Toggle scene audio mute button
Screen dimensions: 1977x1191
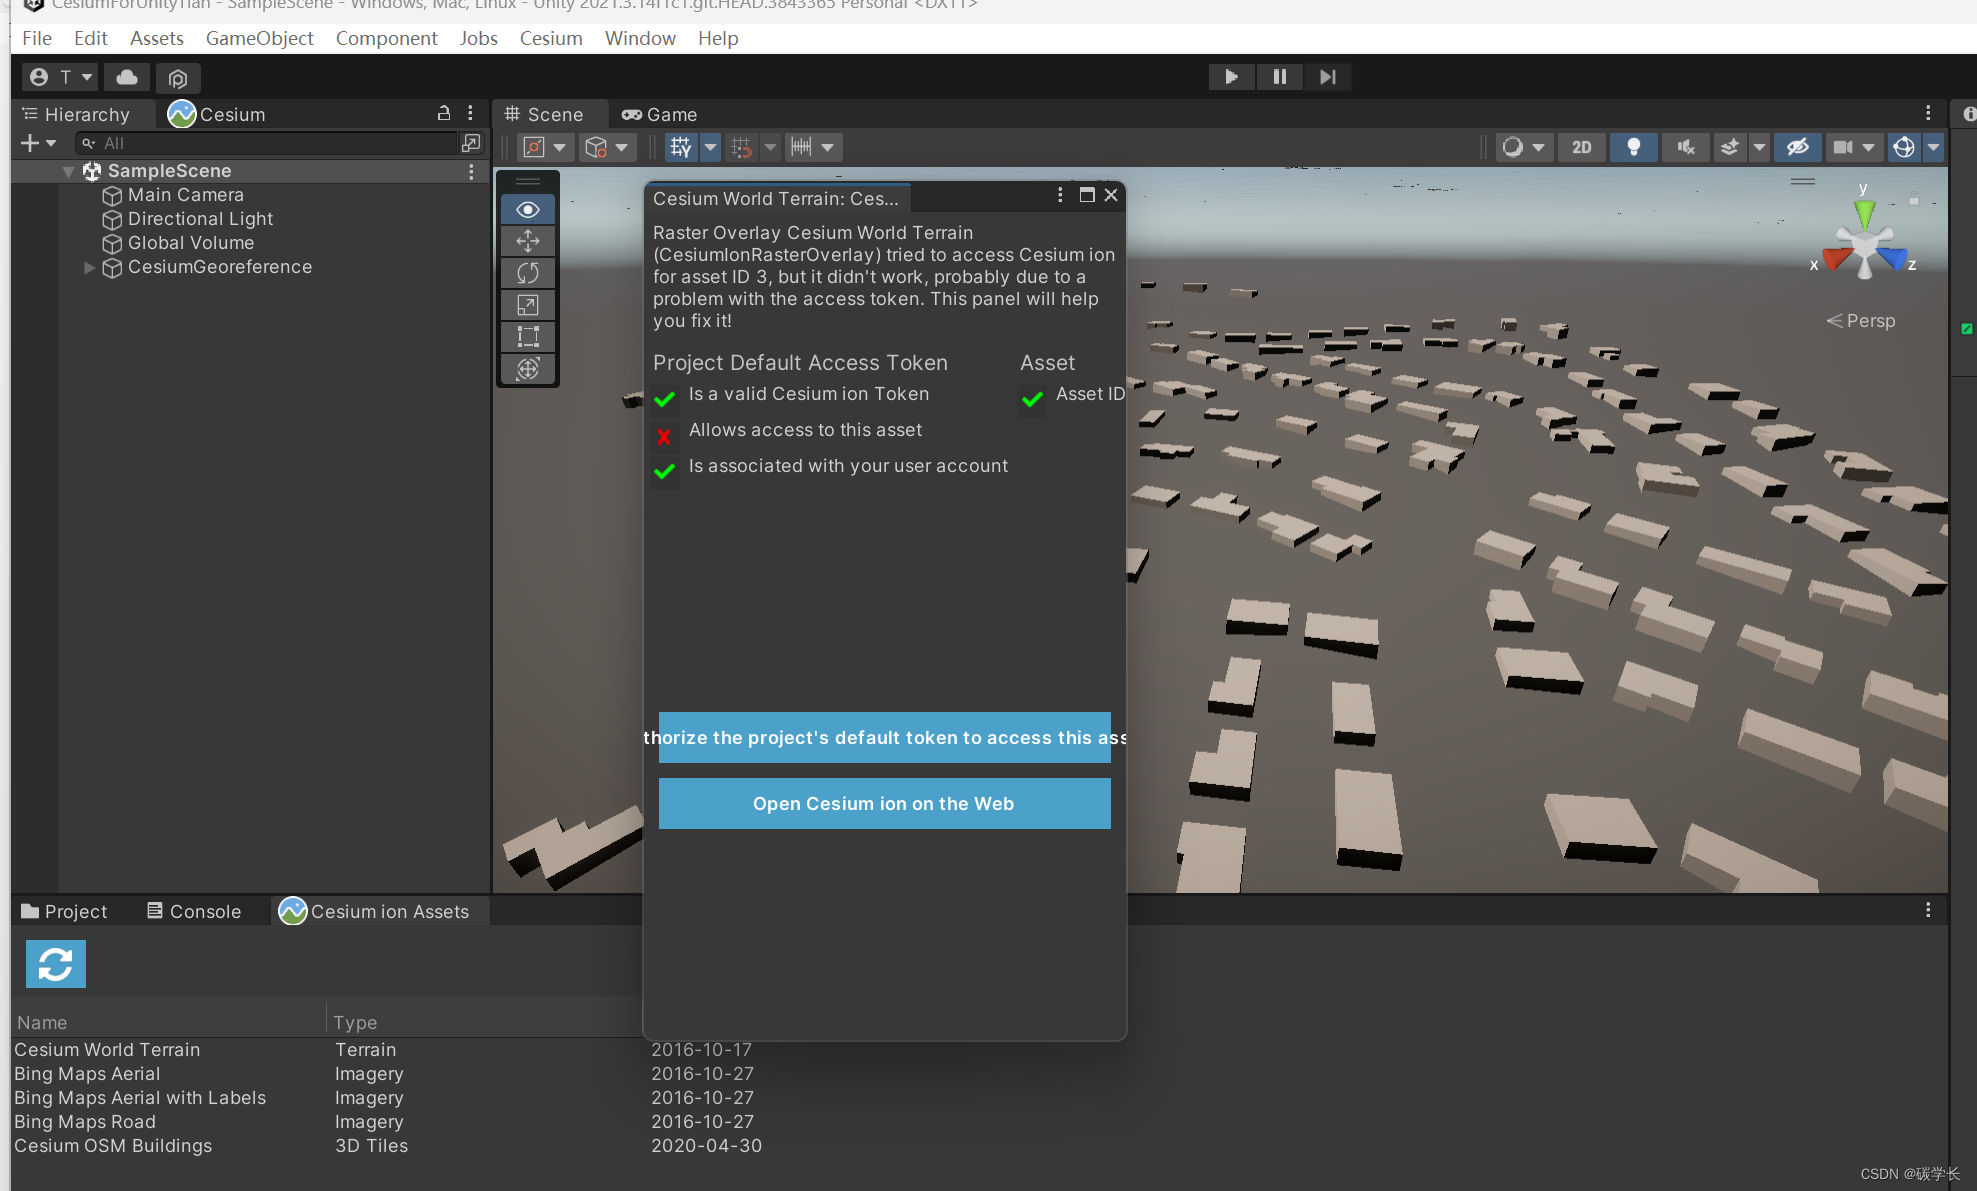1685,147
